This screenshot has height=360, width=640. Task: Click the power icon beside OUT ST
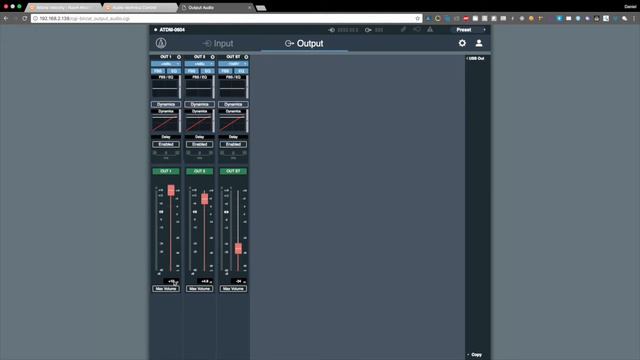click(246, 57)
